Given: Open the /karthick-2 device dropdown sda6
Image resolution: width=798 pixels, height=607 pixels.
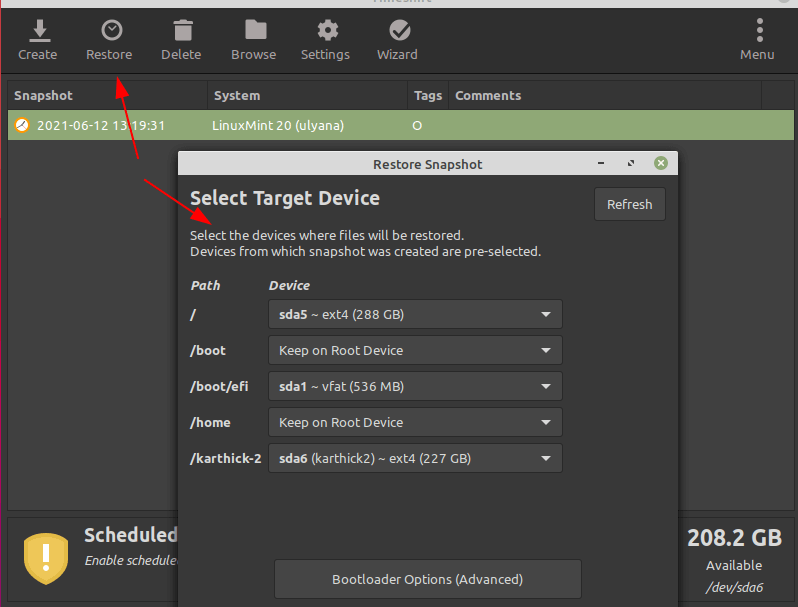Looking at the screenshot, I should point(415,458).
